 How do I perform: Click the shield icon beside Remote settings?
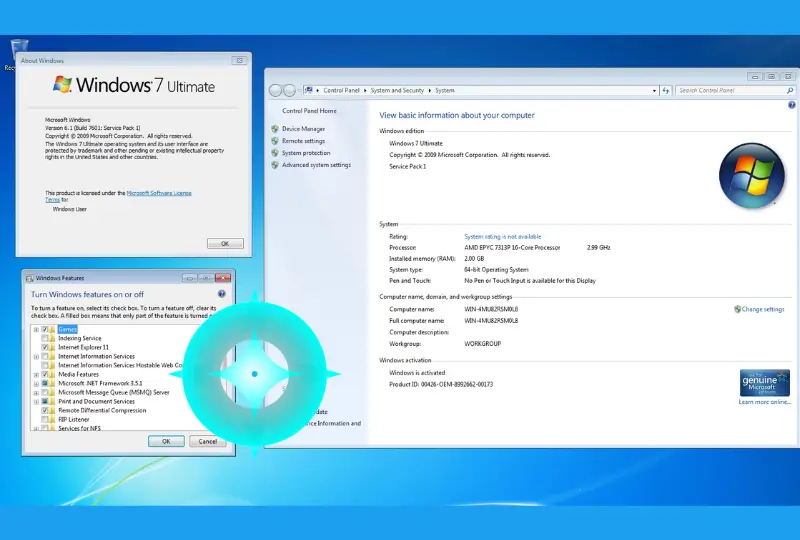coord(275,141)
